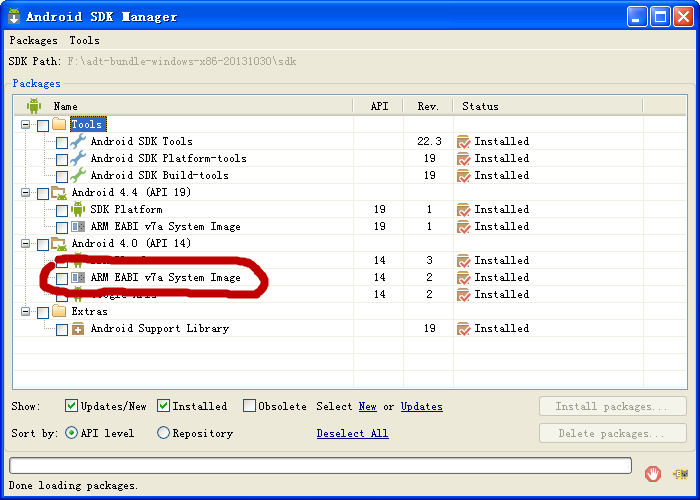Click the red stop loading icon
This screenshot has width=700, height=500.
pos(653,473)
